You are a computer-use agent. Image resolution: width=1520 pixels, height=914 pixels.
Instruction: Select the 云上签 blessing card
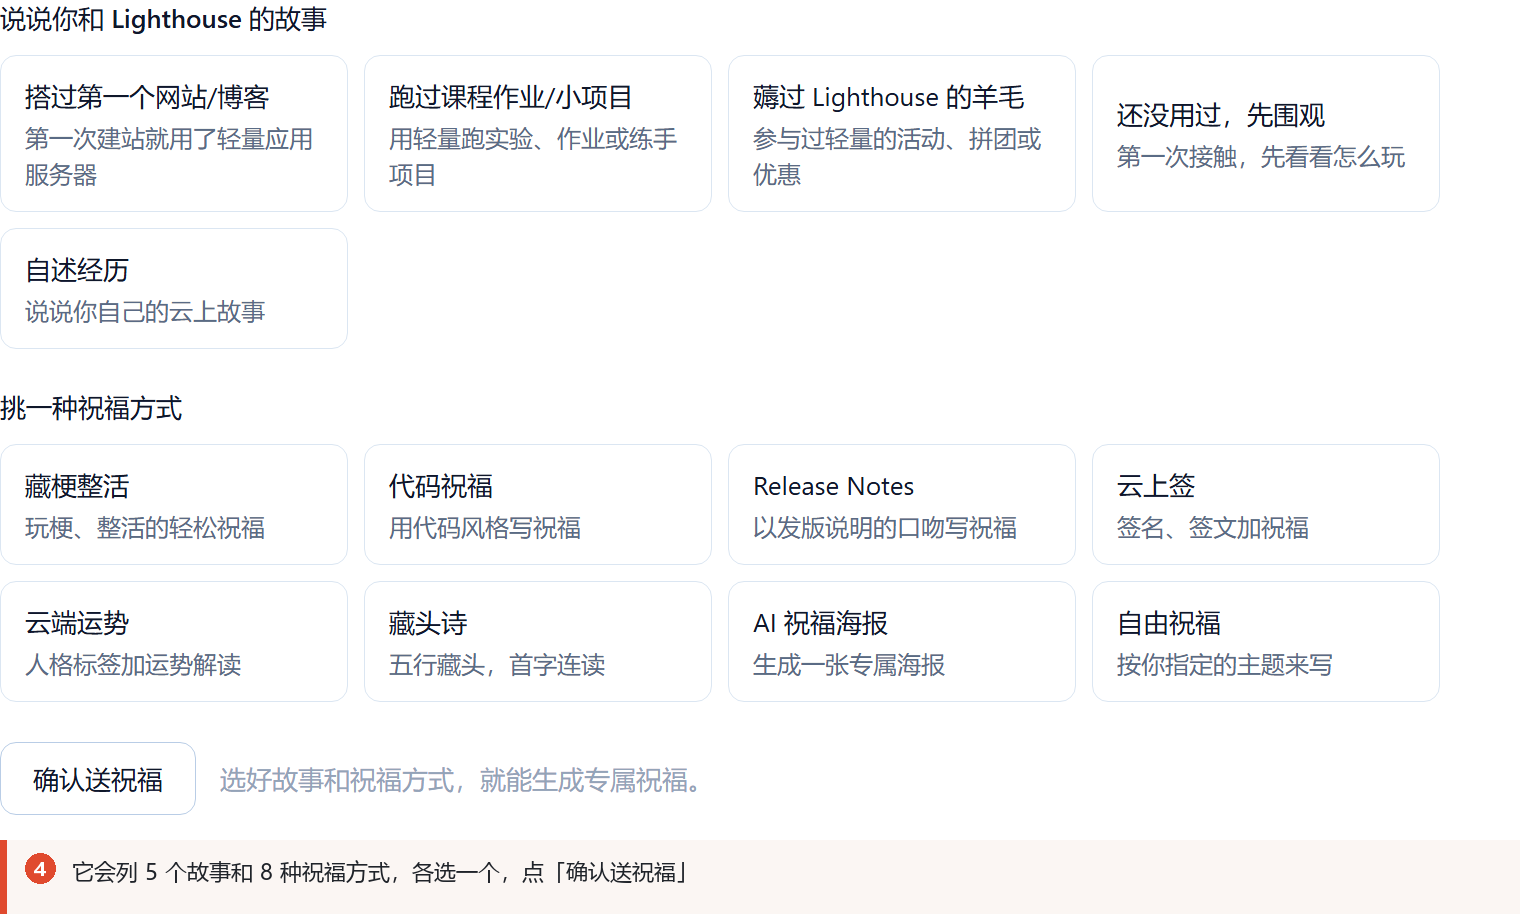pos(1266,505)
